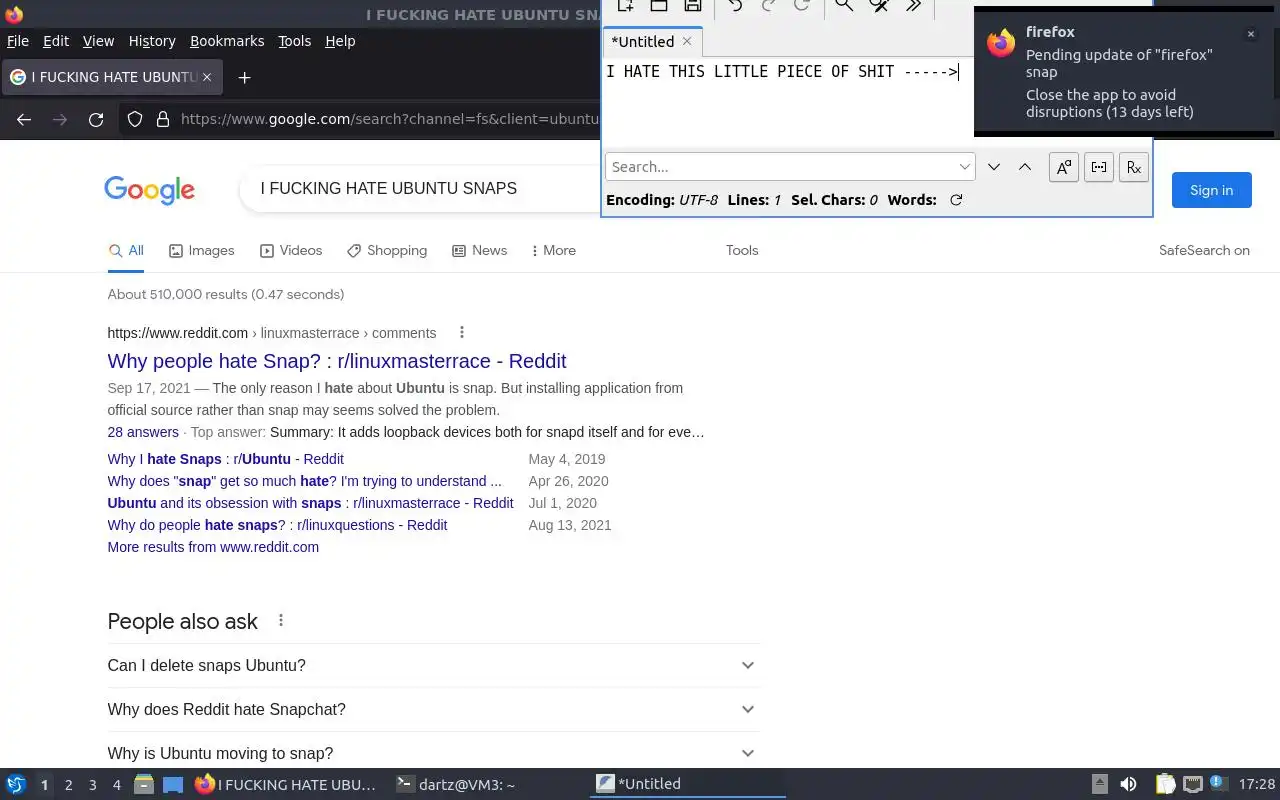Open a new Firefox tab
The height and width of the screenshot is (800, 1280).
point(244,77)
